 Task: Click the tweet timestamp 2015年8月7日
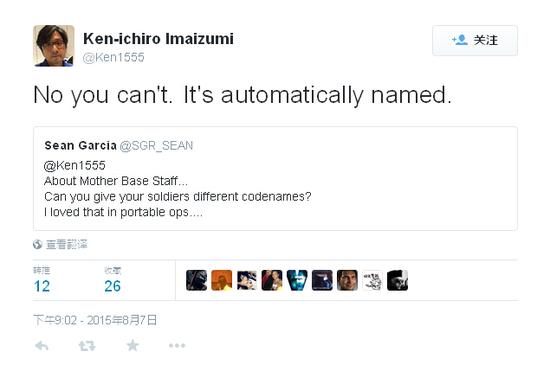[95, 320]
